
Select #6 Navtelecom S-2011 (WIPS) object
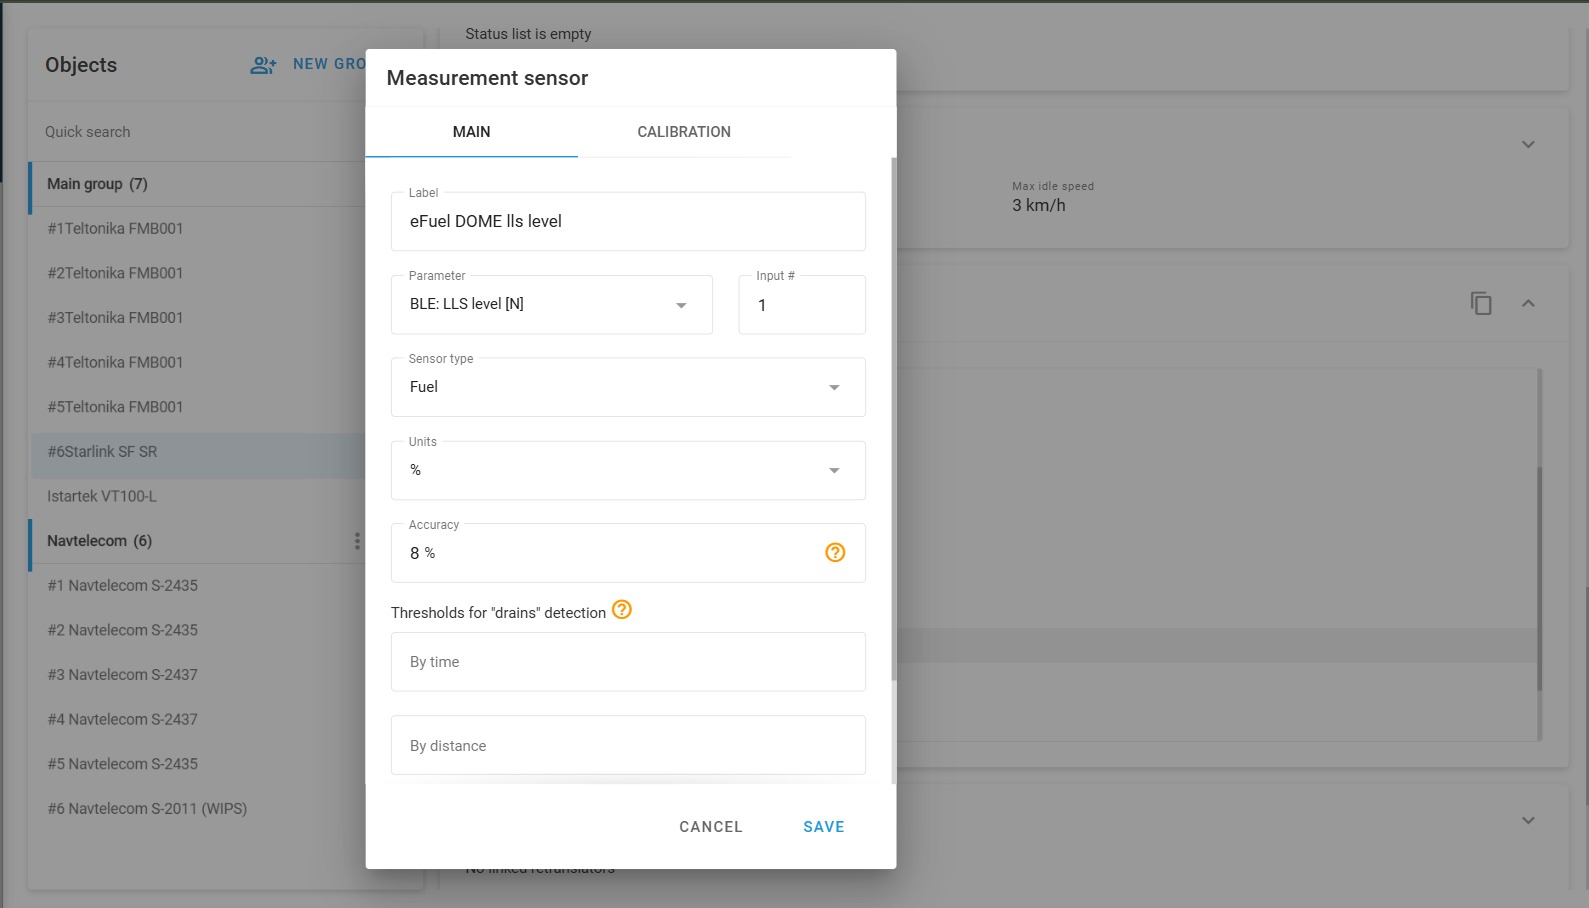[x=198, y=809]
